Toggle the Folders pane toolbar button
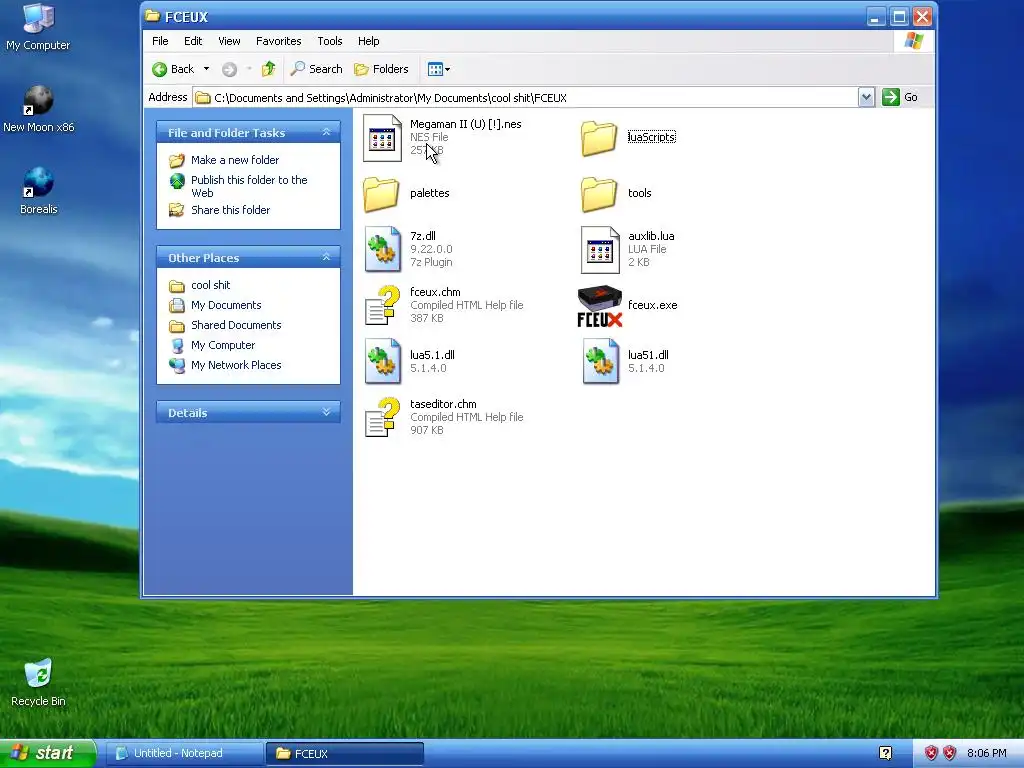The height and width of the screenshot is (768, 1024). 381,69
